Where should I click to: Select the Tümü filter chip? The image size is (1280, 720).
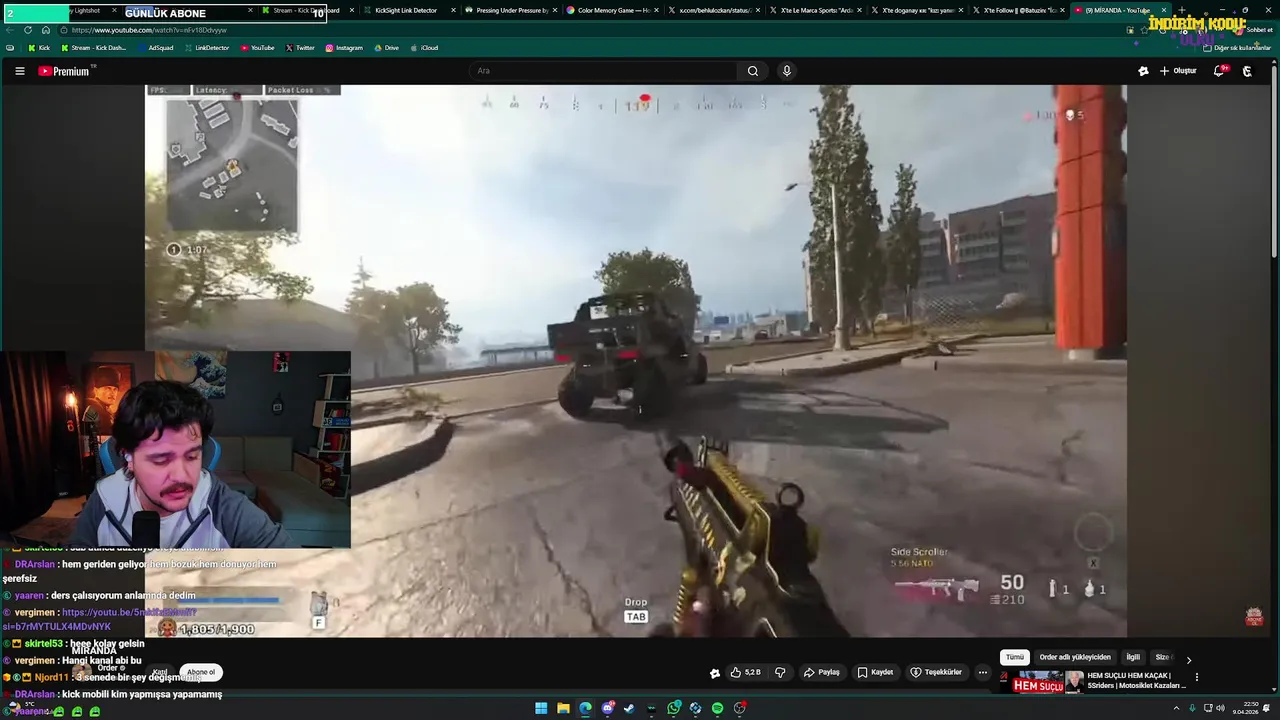click(x=1015, y=657)
